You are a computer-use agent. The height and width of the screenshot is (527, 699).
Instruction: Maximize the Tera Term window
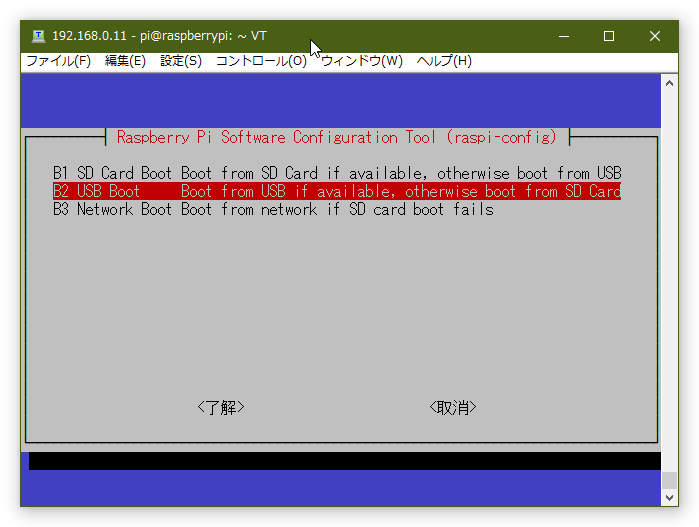pyautogui.click(x=609, y=36)
